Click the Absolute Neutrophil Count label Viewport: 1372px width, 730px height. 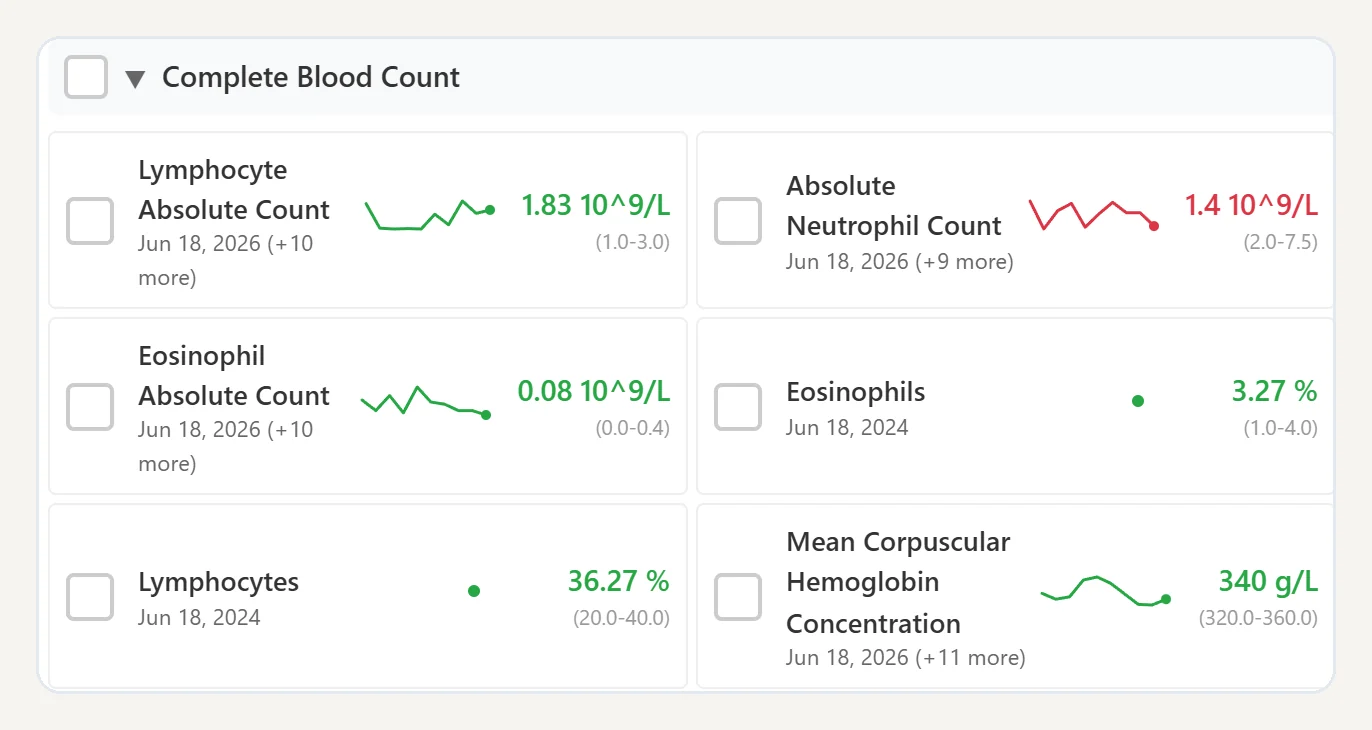tap(894, 206)
